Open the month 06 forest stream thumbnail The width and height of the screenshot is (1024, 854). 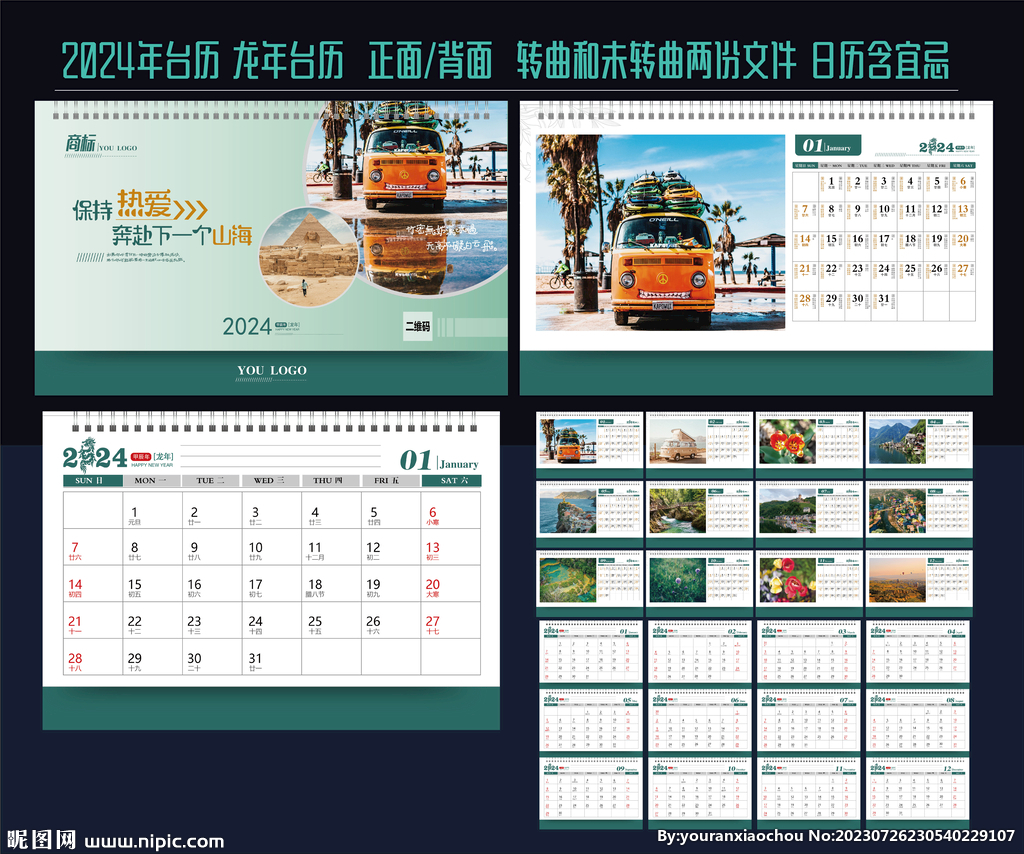coord(677,511)
